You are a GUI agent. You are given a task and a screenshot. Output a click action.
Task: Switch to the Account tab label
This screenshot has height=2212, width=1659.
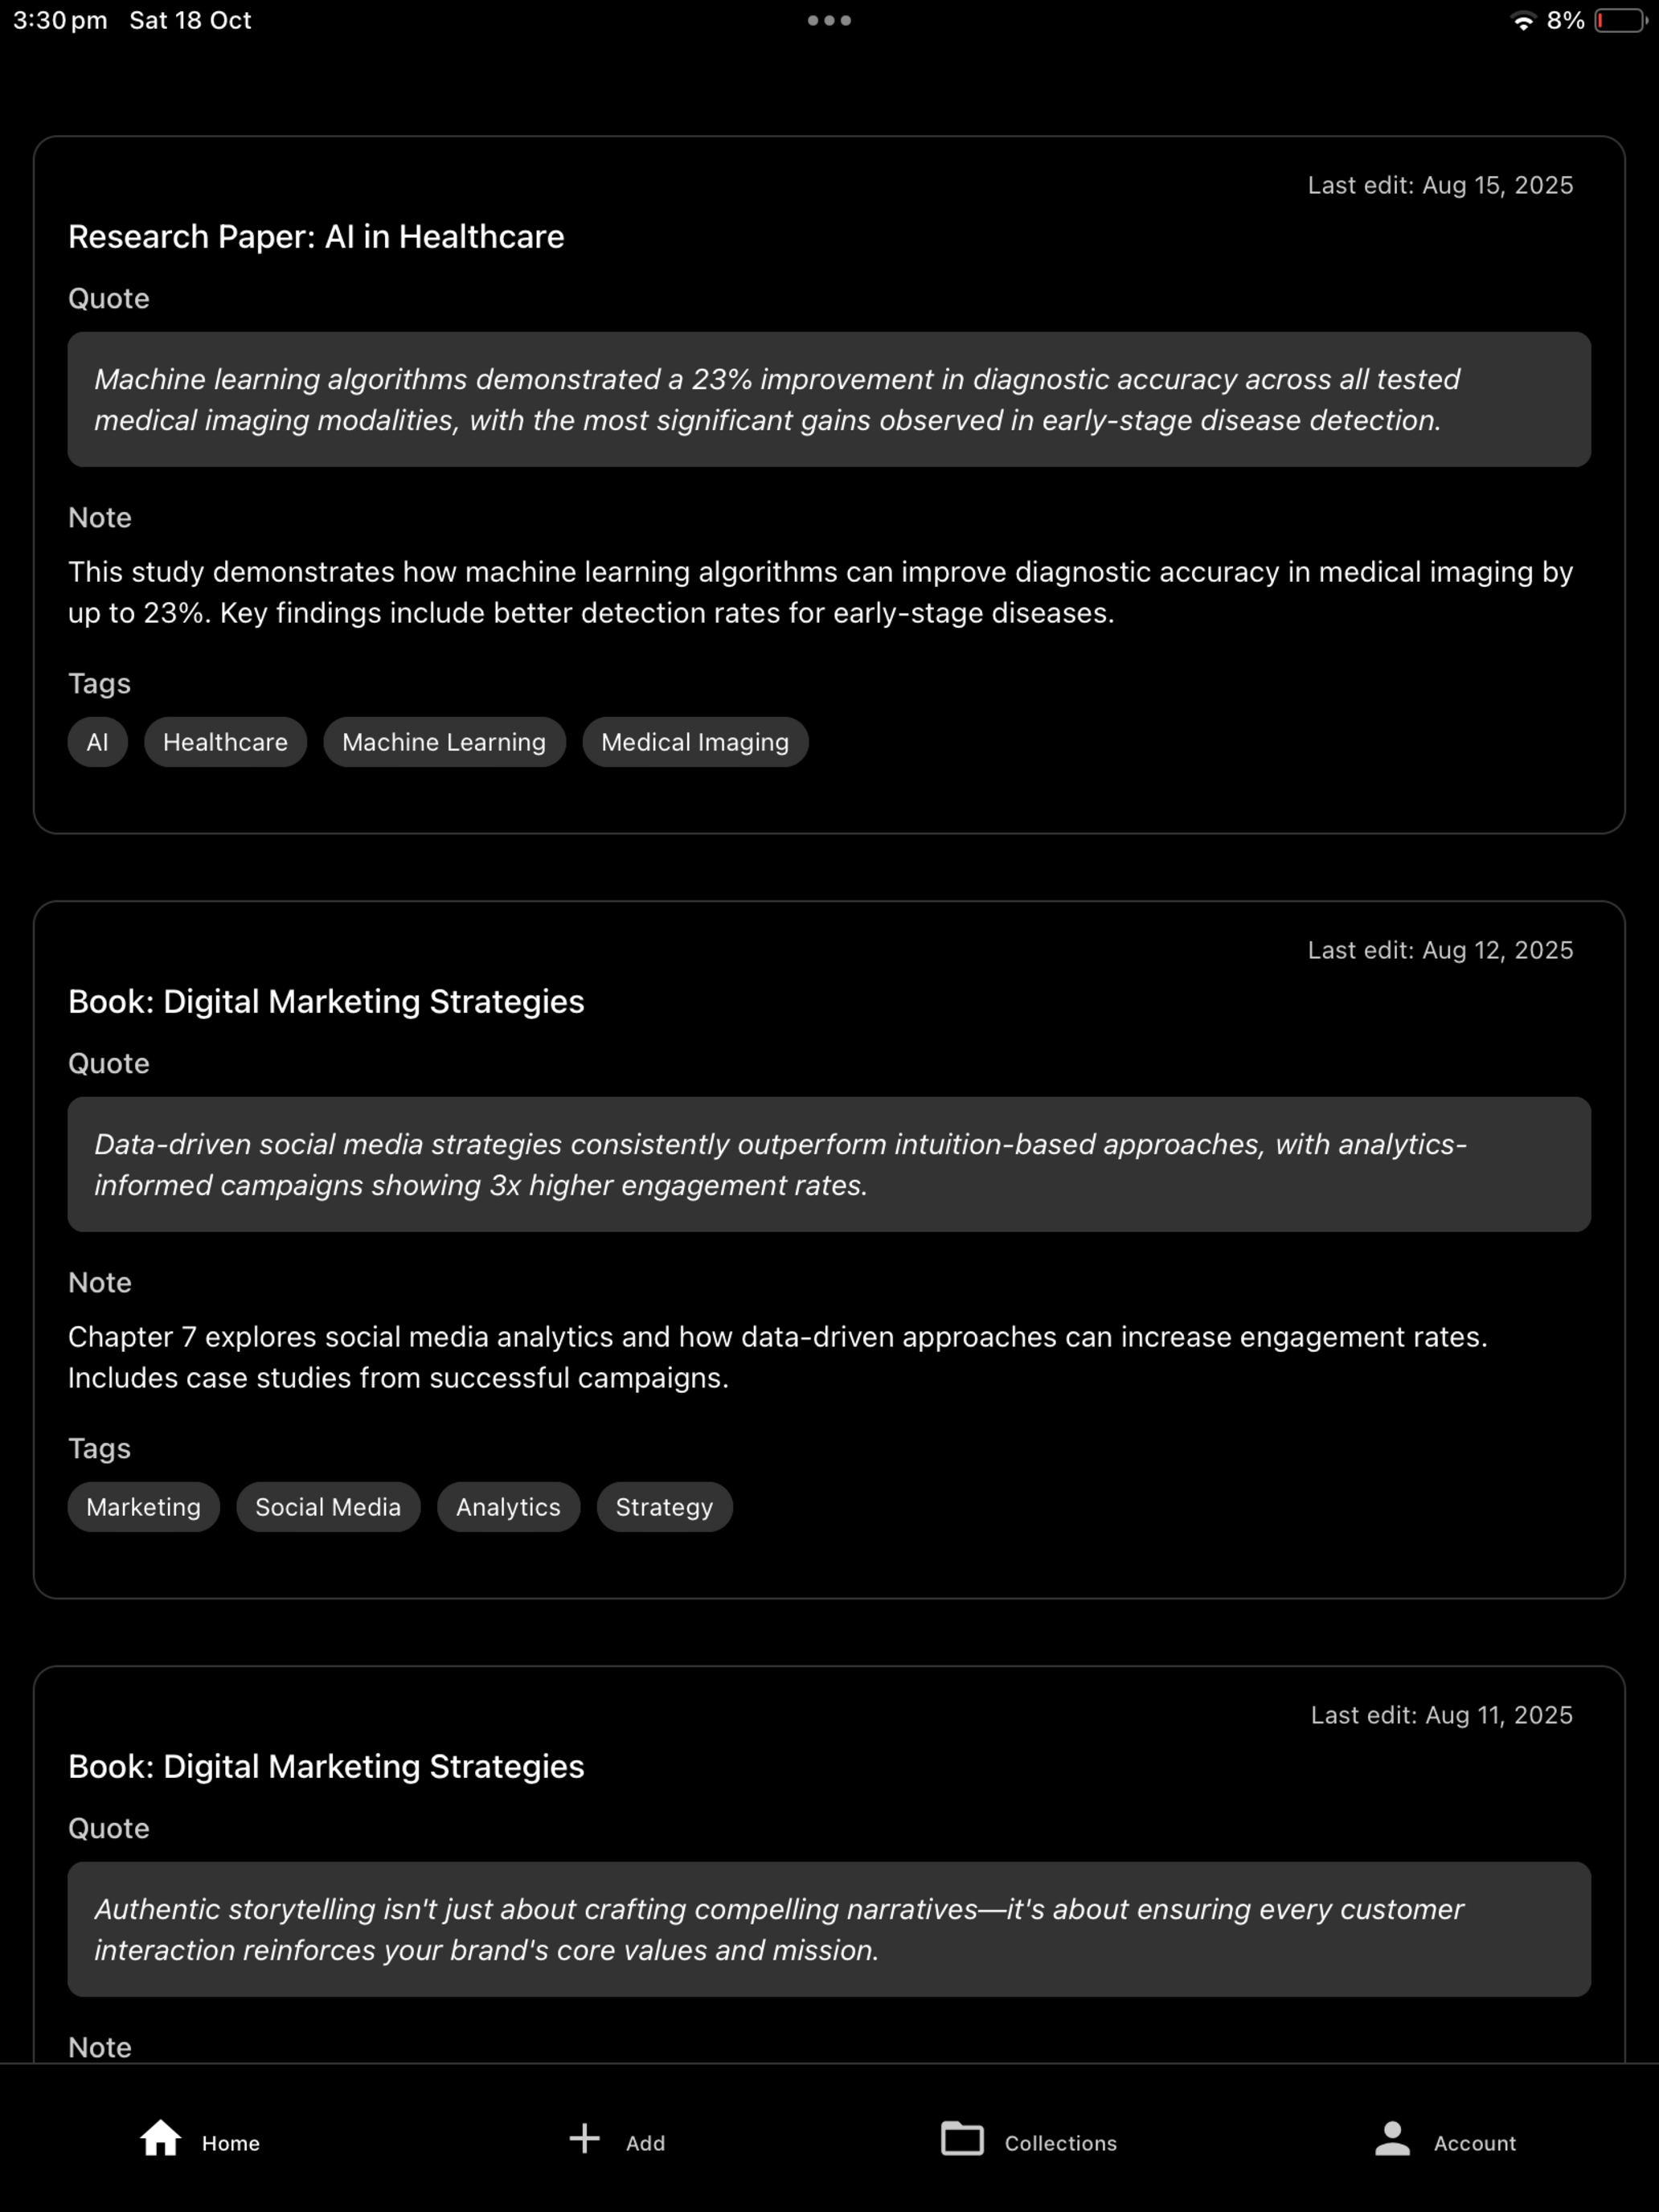click(x=1475, y=2143)
